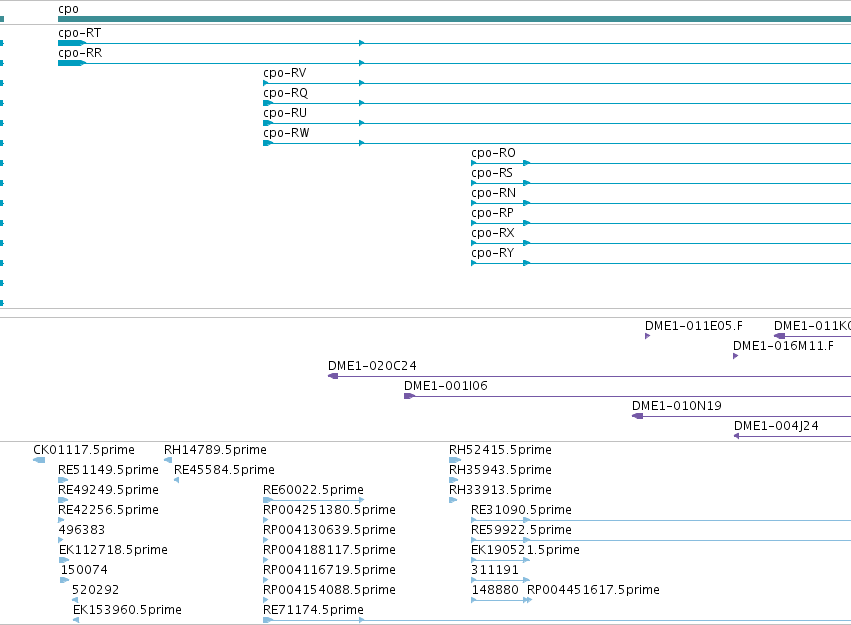Select EST RE71174.5prime
The image size is (851, 625).
(x=313, y=610)
